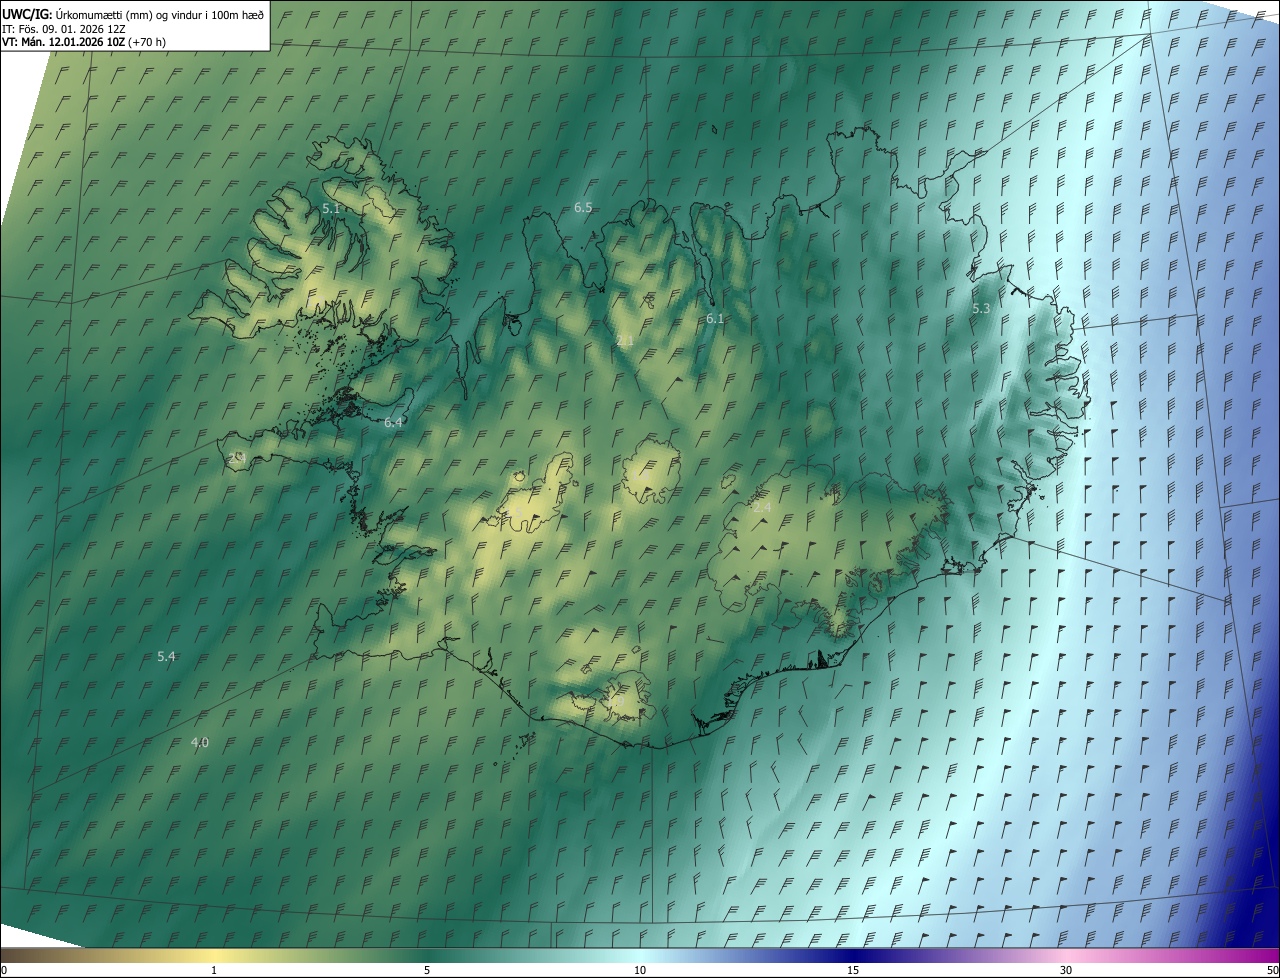Click the 6.1 value label on the map

[715, 318]
